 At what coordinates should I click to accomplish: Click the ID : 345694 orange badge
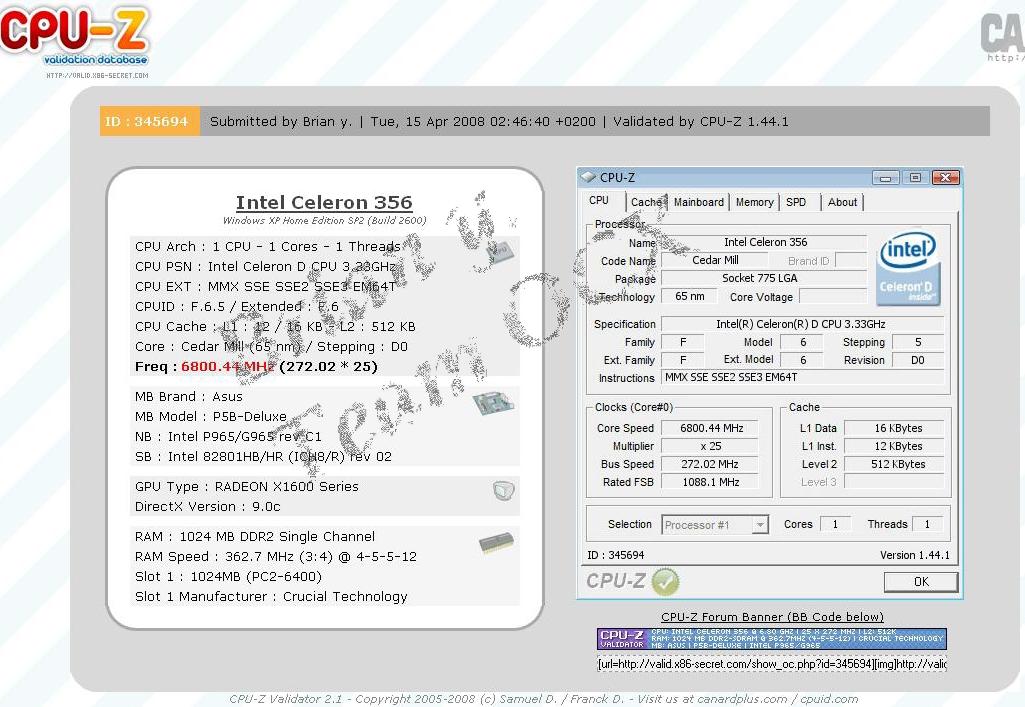[x=149, y=122]
